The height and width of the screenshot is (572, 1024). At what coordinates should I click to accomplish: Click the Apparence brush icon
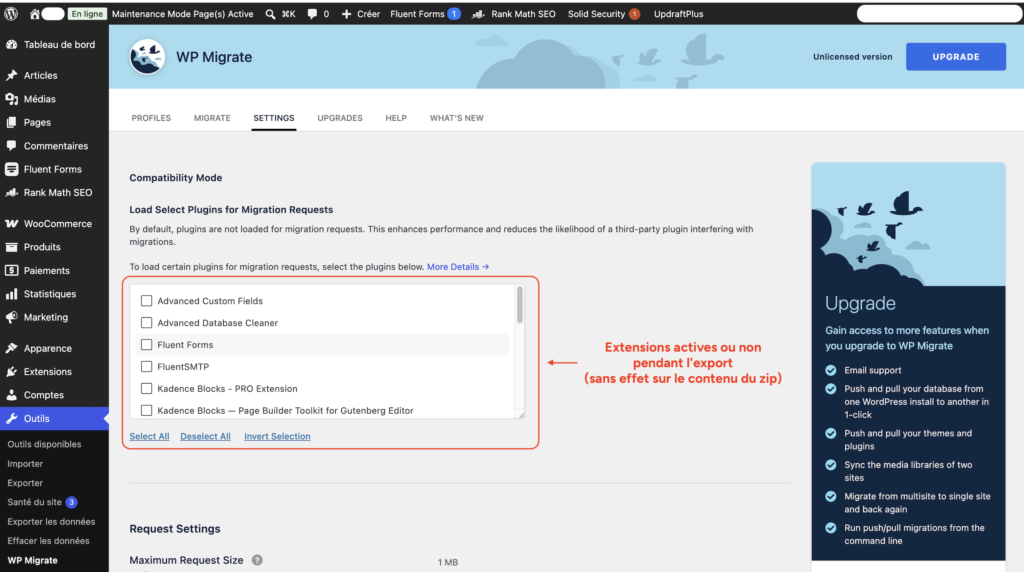tap(12, 348)
